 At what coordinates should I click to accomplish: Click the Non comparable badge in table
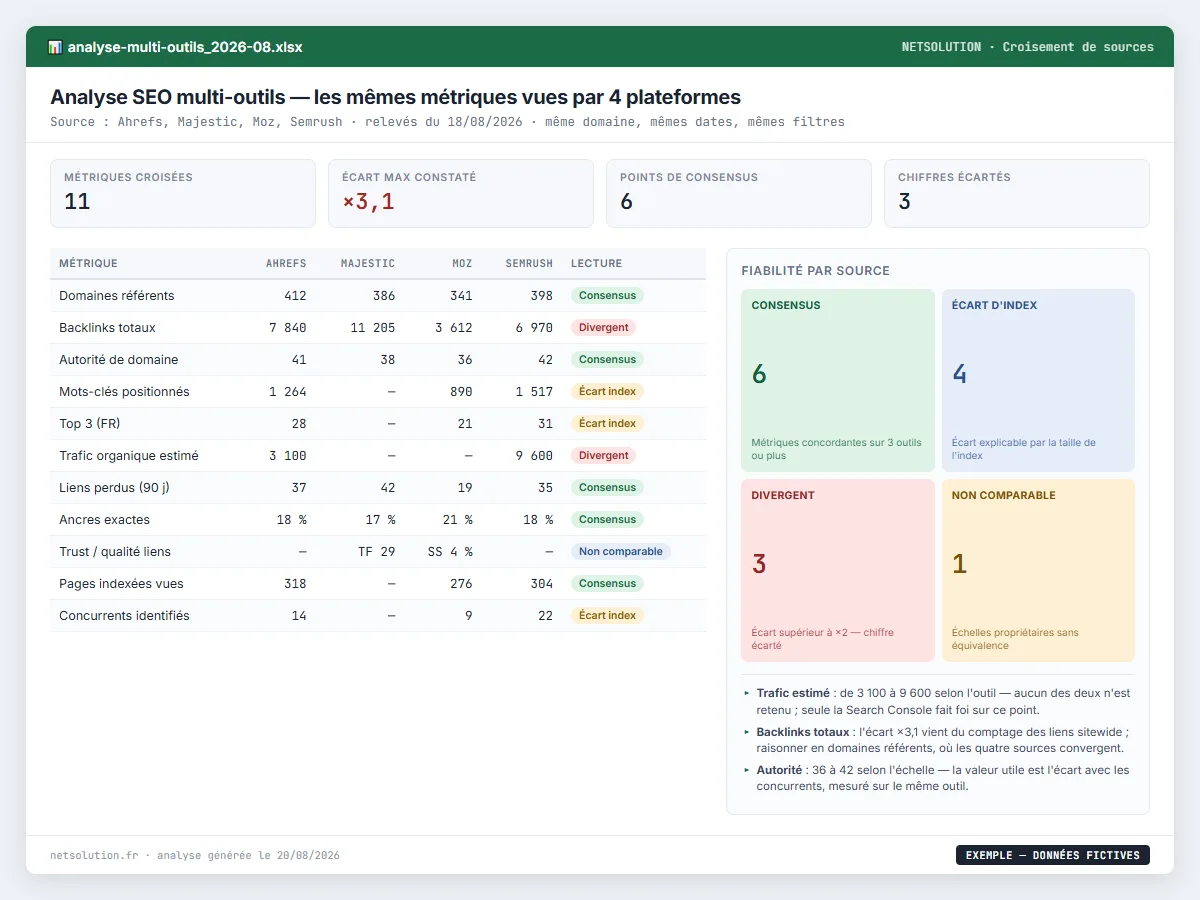tap(620, 552)
